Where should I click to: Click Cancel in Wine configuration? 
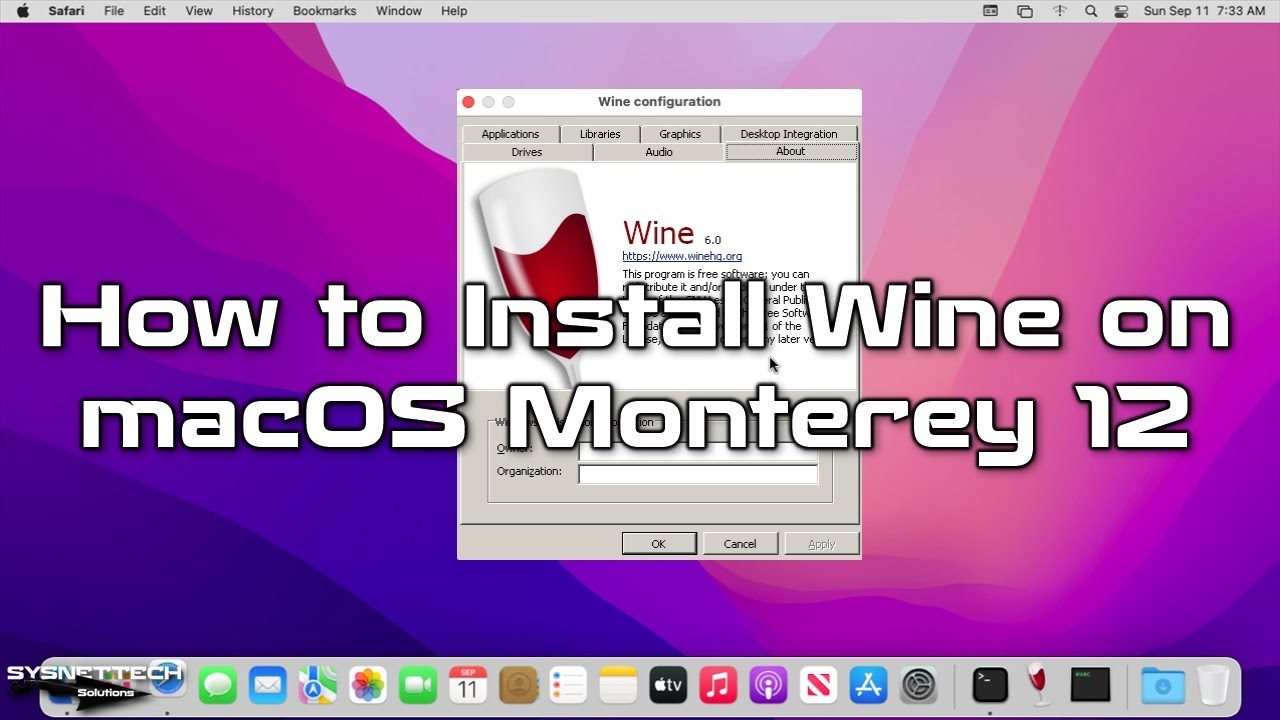point(740,544)
